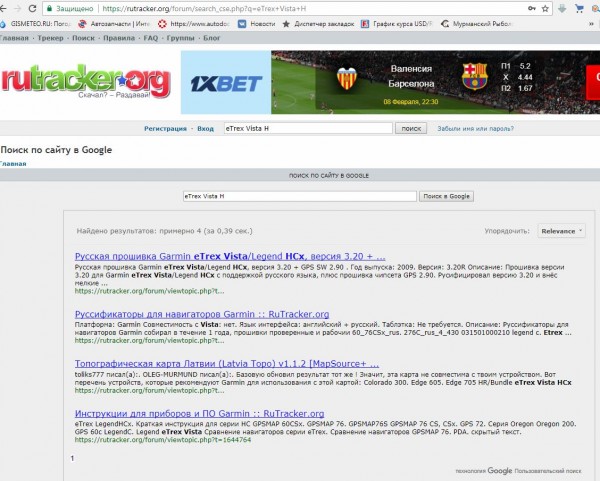Viewport: 600px width, 481px height.
Task: Open Русская прошивка Garmin eTrex Vista result
Action: (230, 256)
